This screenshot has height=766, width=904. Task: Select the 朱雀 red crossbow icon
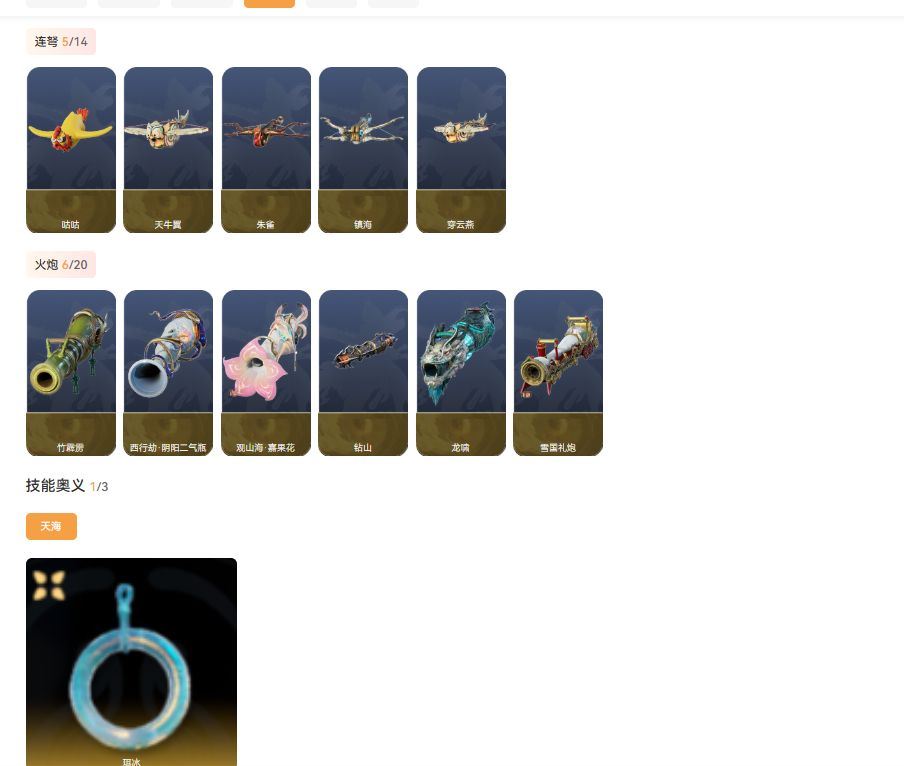(266, 150)
